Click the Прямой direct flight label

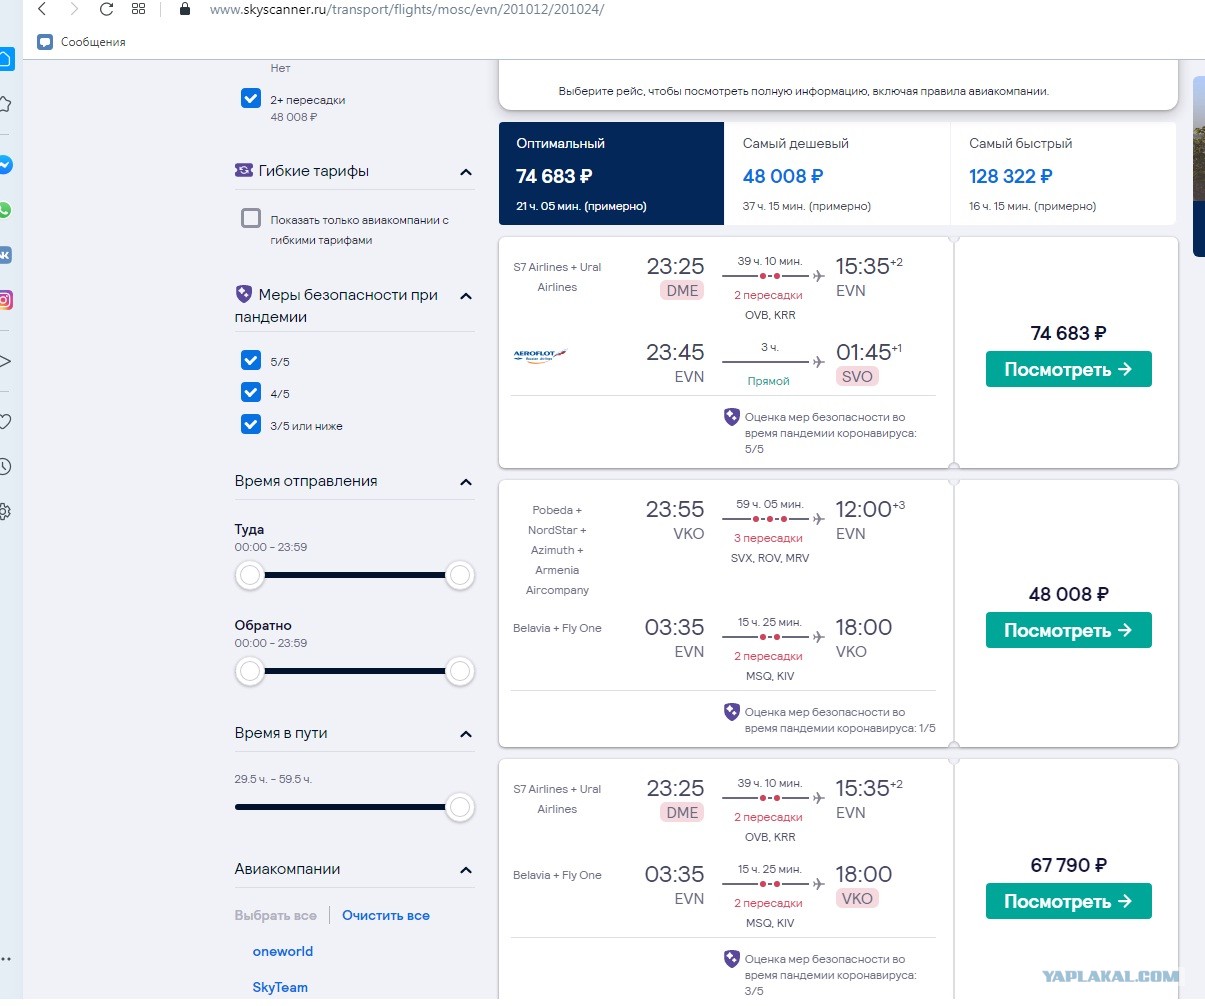point(768,381)
